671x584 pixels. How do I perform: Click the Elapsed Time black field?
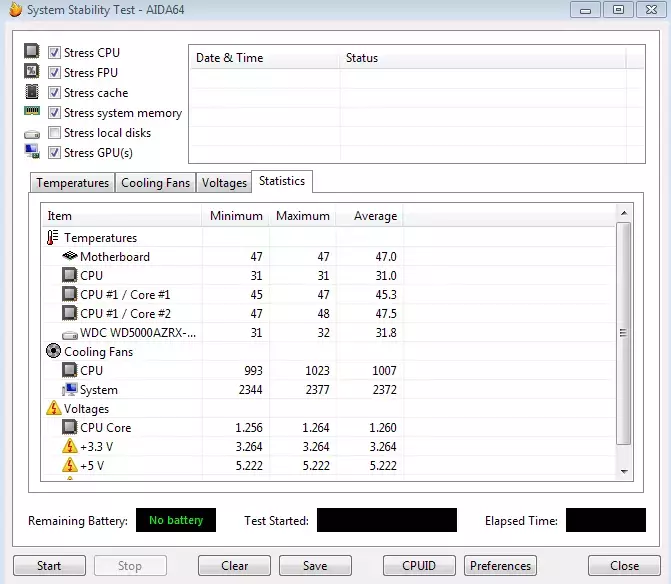[x=606, y=520]
